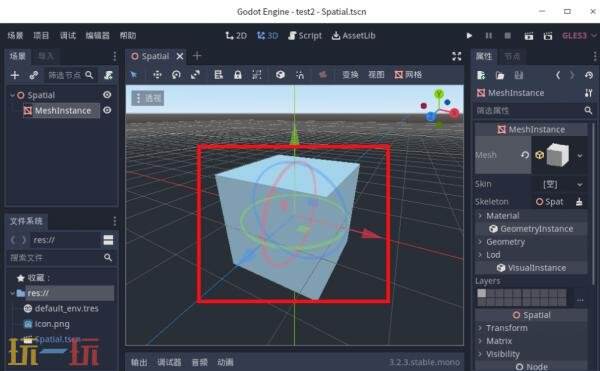Collapse the Spatial root node in scene tree
This screenshot has height=371, width=600.
pyautogui.click(x=12, y=95)
